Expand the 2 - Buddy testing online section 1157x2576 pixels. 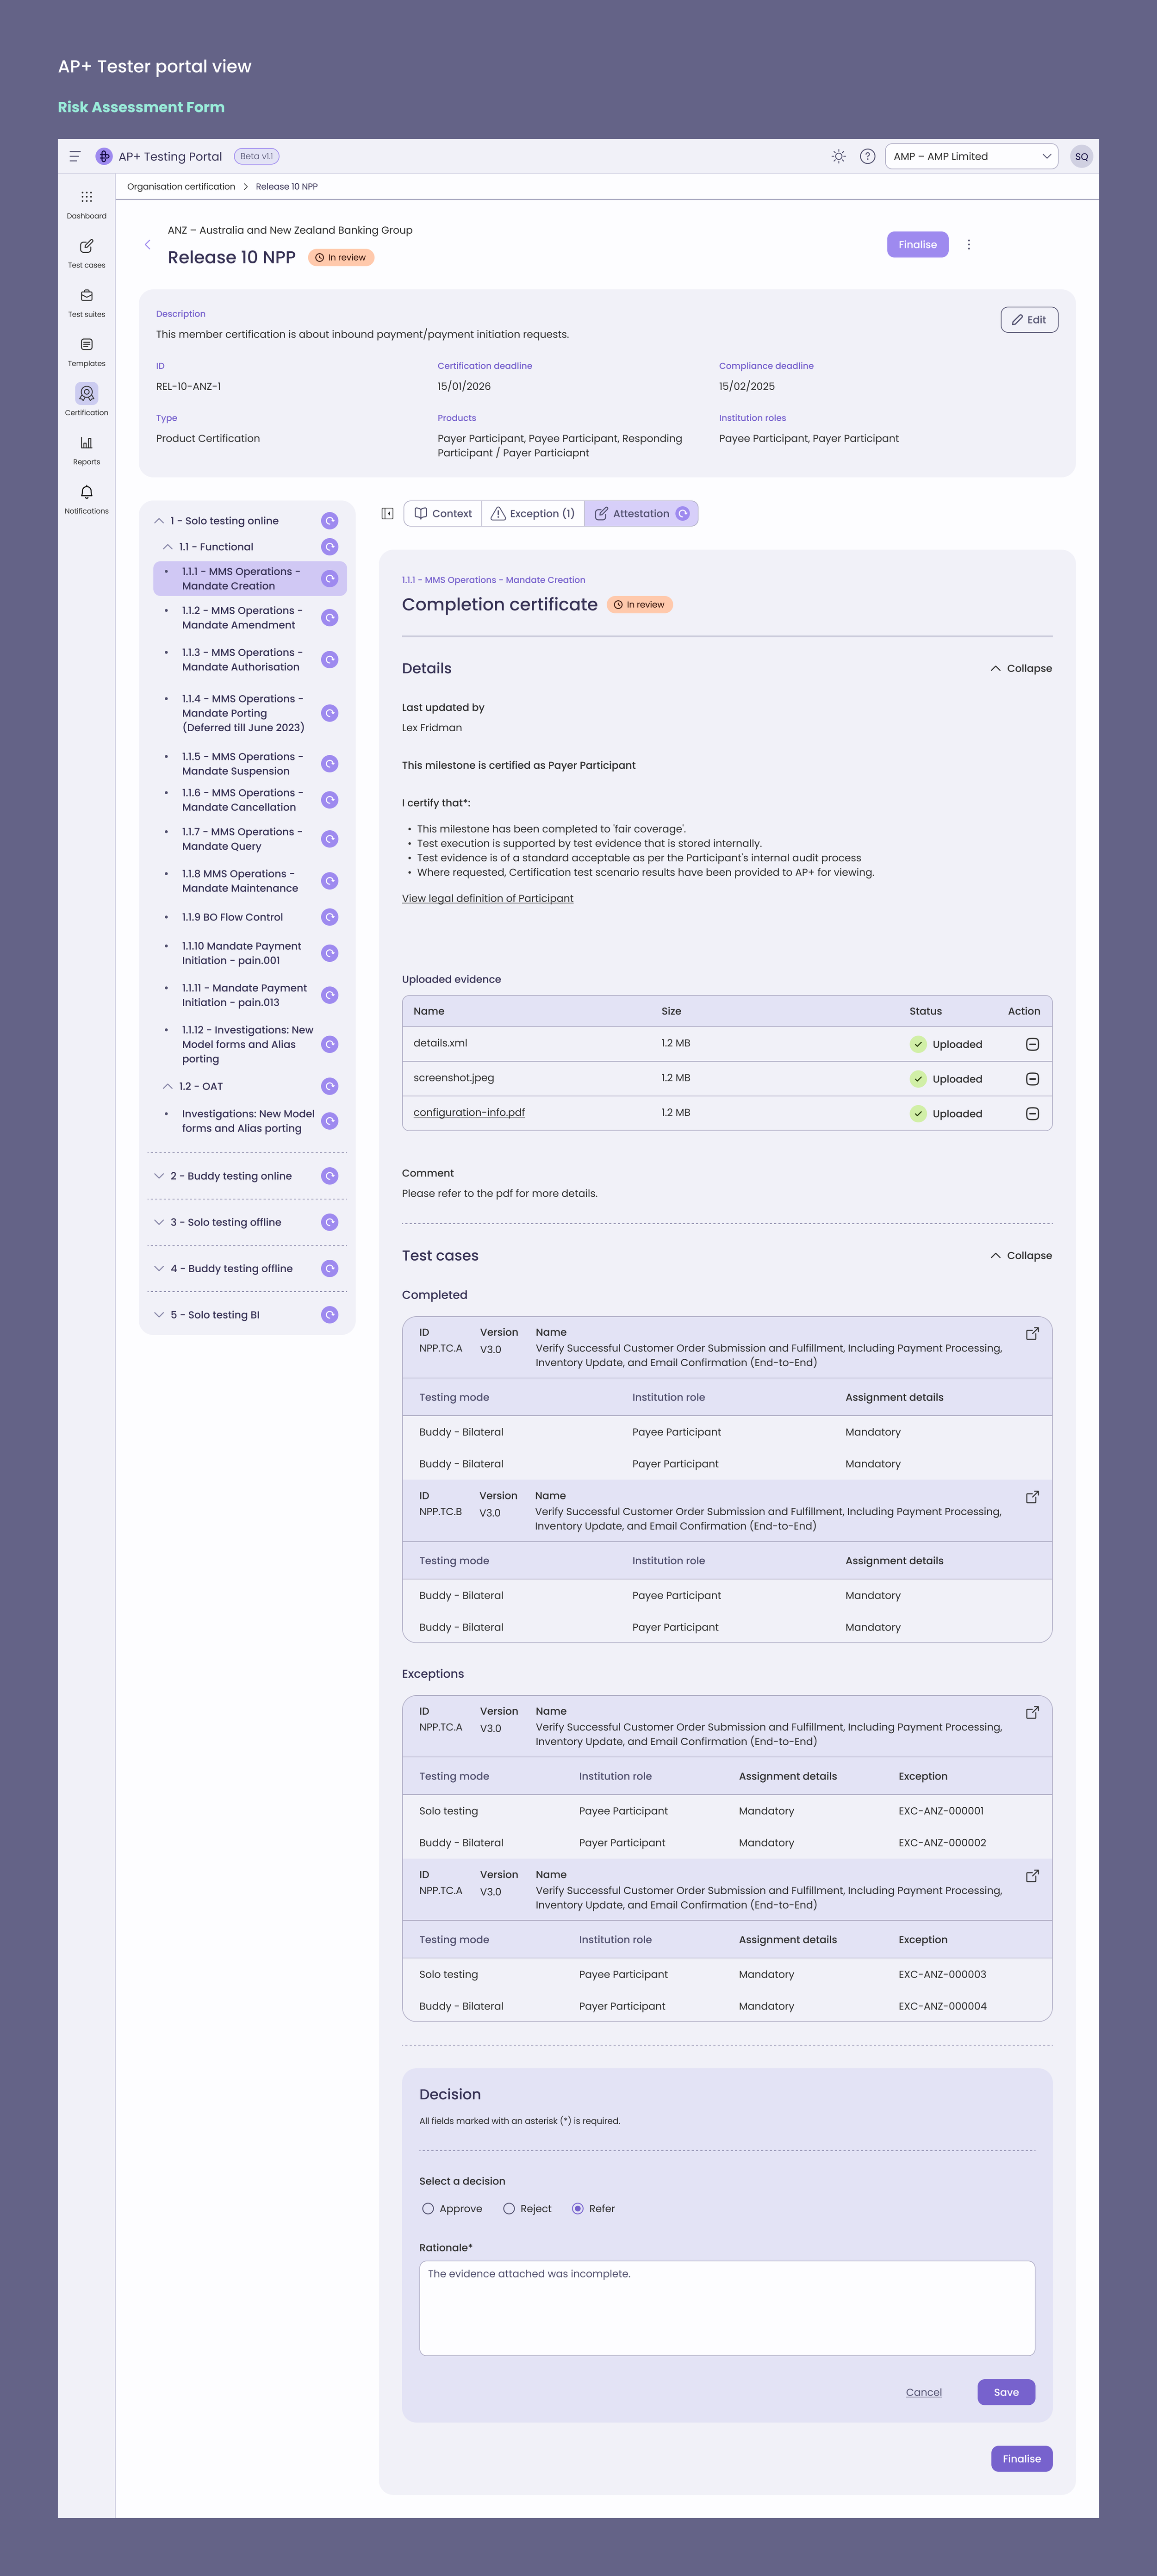pos(159,1176)
